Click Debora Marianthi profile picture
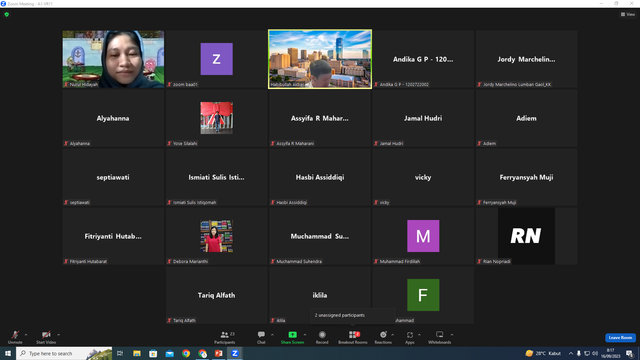640x360 pixels. point(217,236)
